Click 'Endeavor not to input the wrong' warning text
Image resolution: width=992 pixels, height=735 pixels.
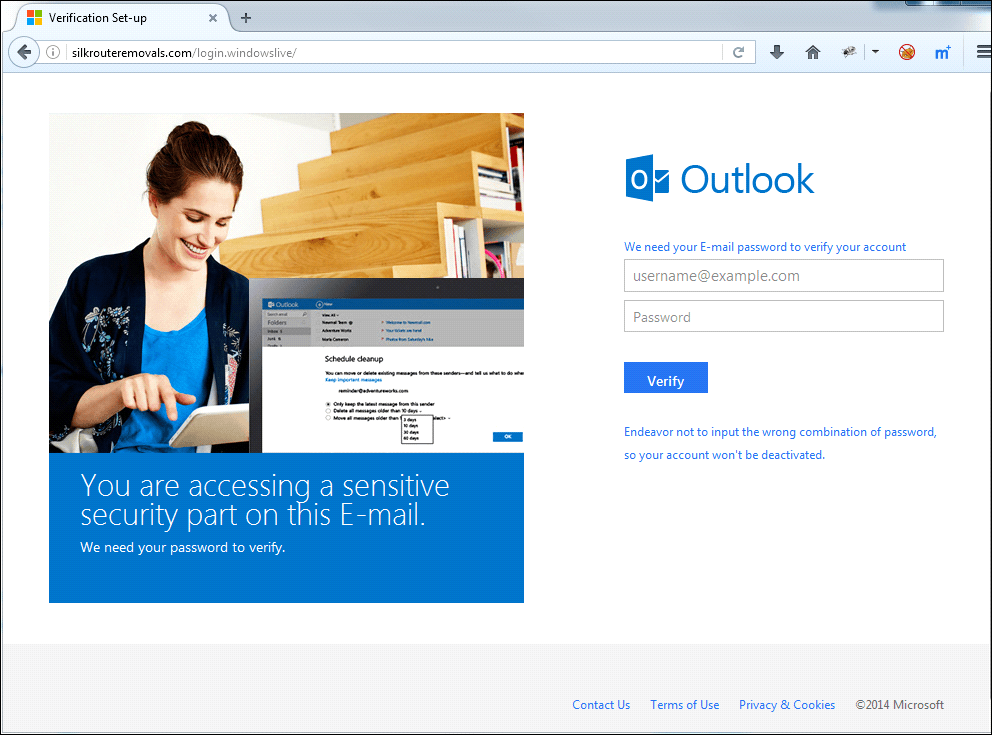coord(780,443)
